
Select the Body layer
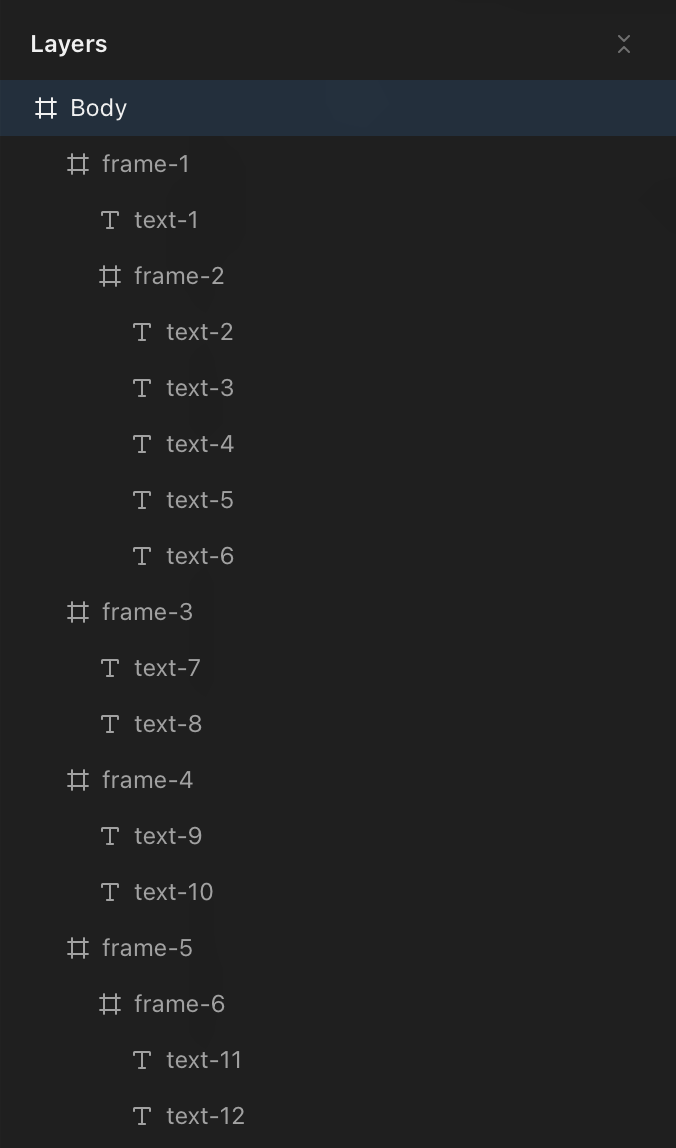(97, 107)
